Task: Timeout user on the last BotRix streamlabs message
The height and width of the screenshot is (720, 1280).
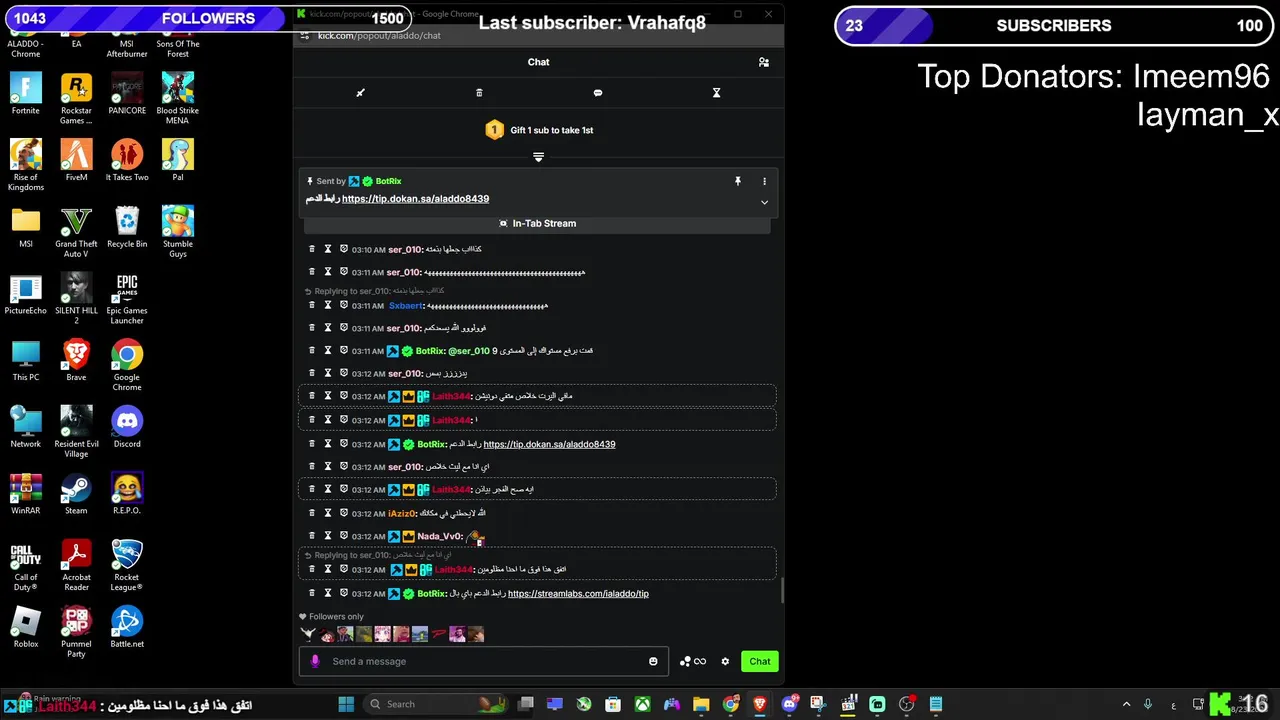Action: (x=328, y=594)
